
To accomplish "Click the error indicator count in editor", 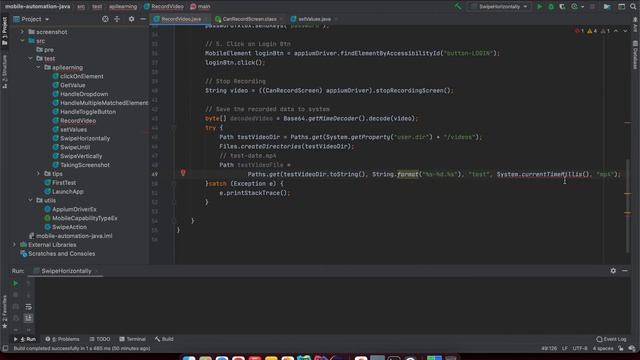I will 579,31.
